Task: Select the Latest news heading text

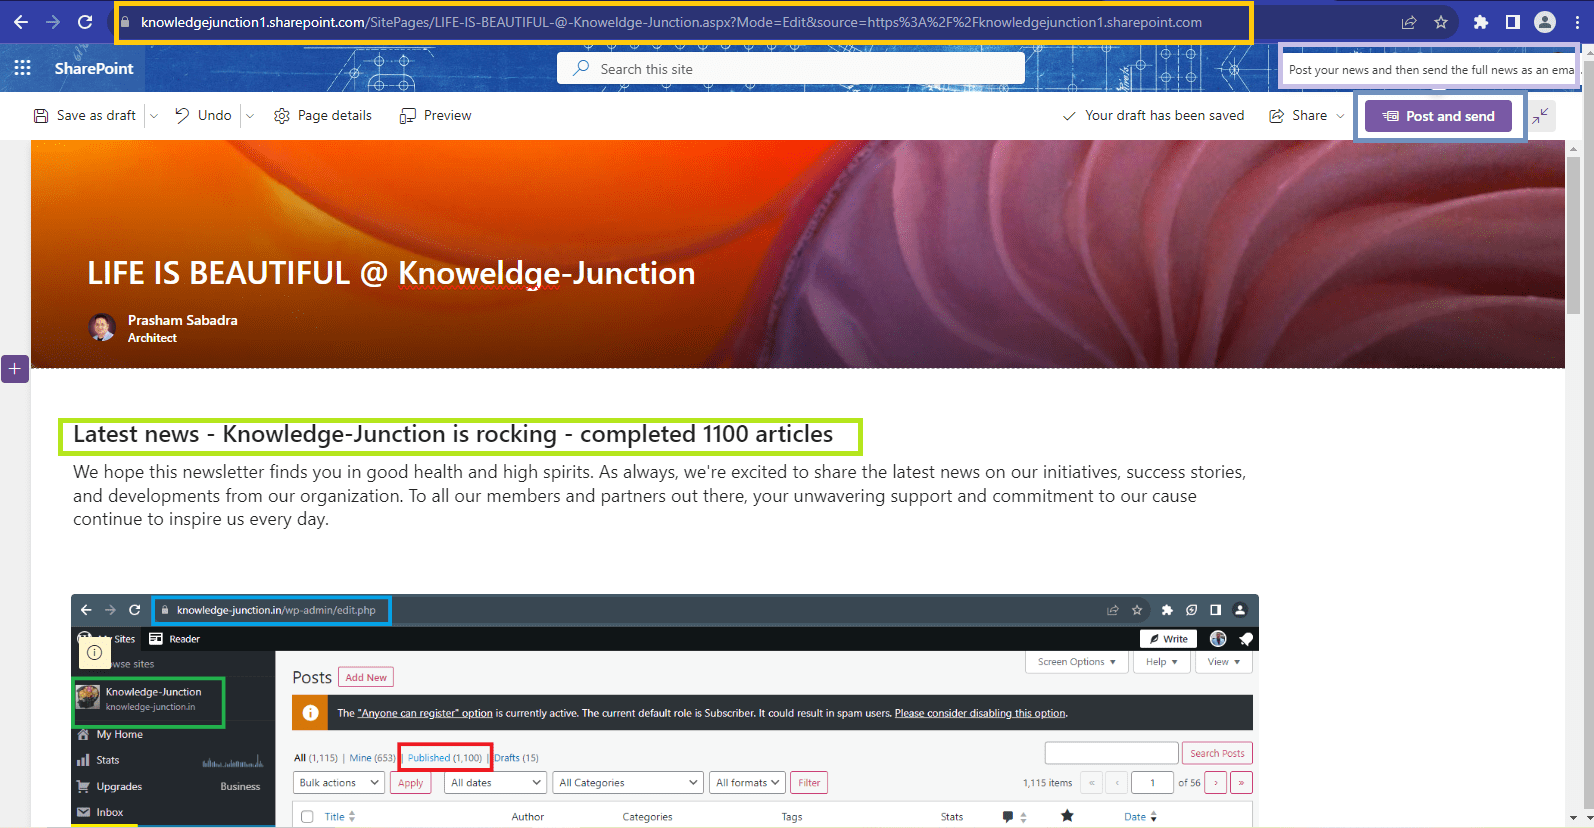Action: 453,434
